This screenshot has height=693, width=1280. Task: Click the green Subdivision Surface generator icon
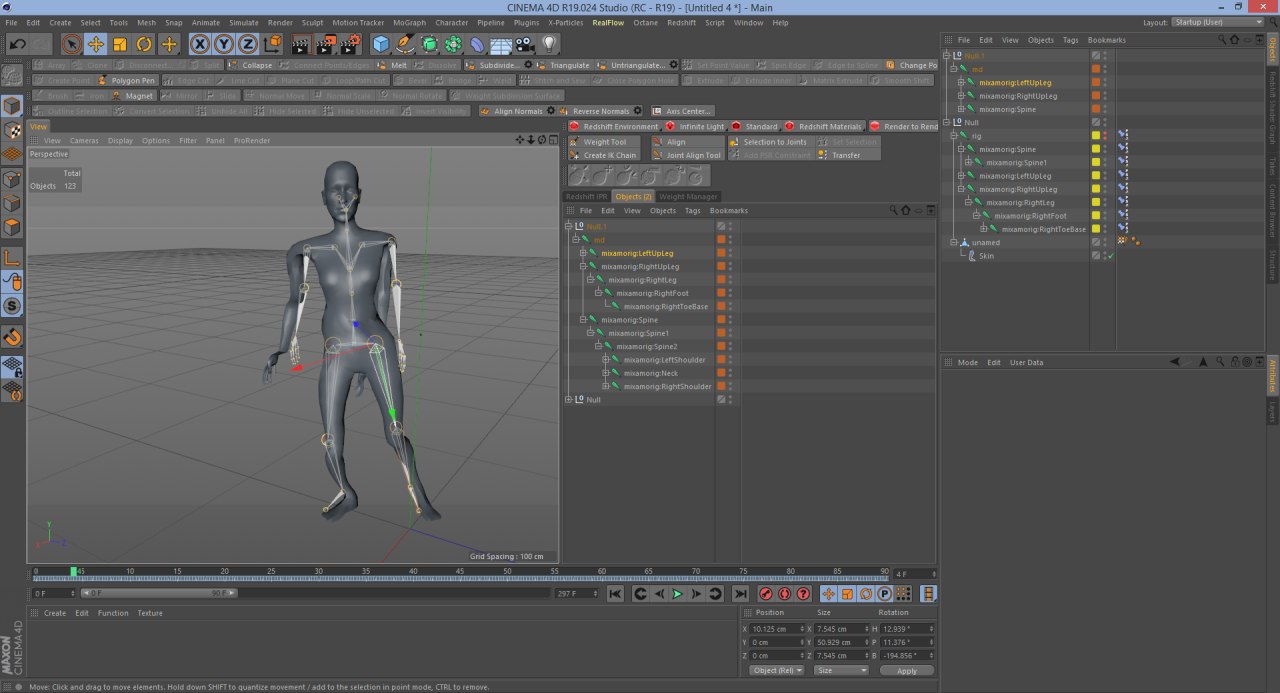pos(429,44)
